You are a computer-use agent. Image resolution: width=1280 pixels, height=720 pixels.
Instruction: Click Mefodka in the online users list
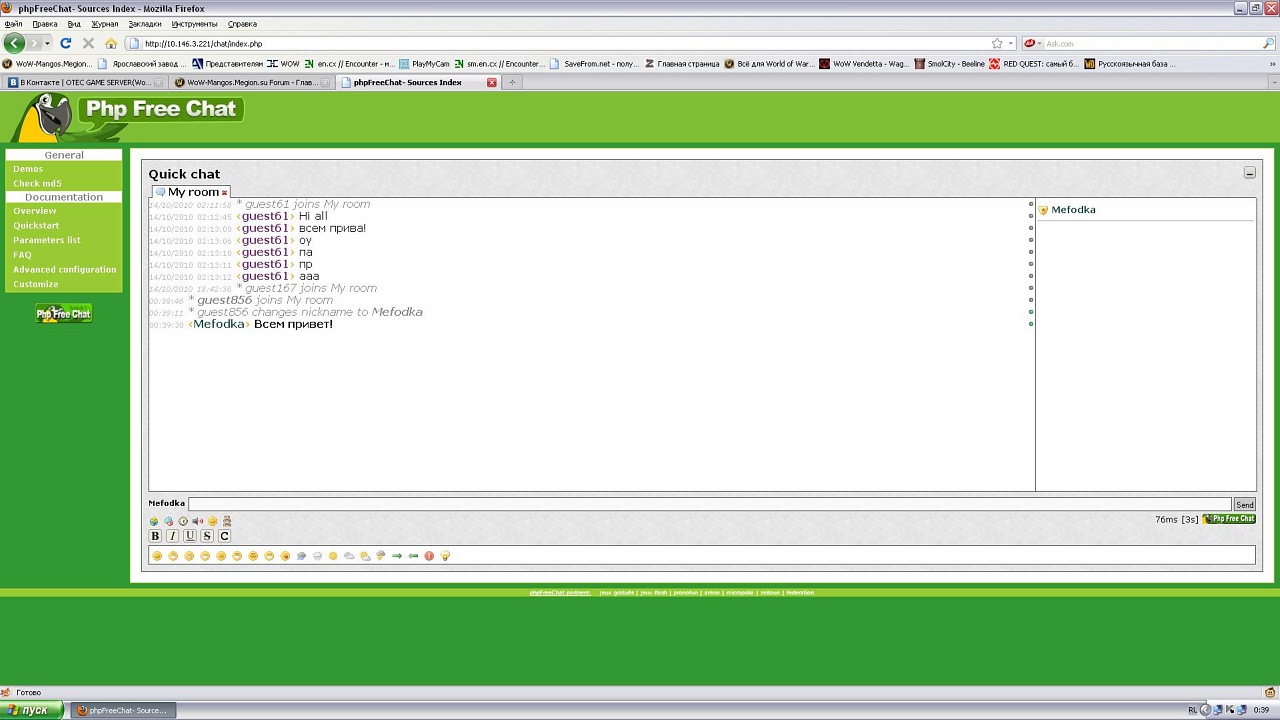point(1073,210)
